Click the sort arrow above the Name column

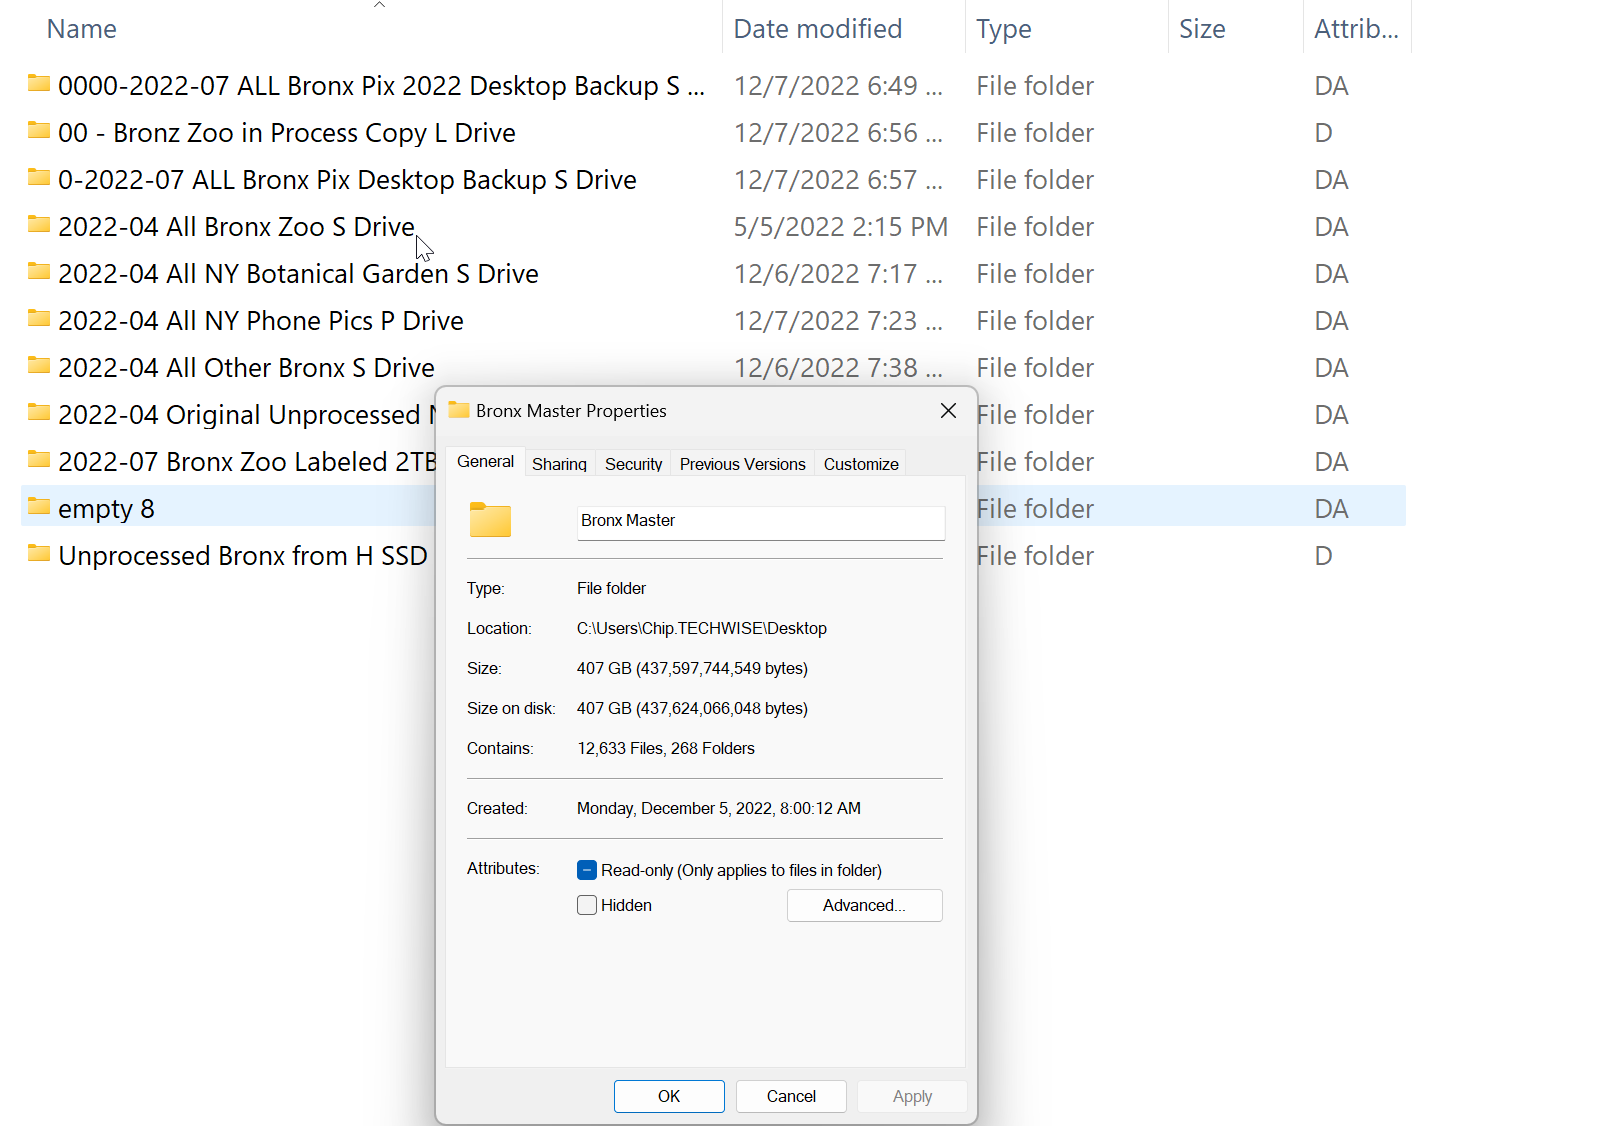(x=379, y=5)
